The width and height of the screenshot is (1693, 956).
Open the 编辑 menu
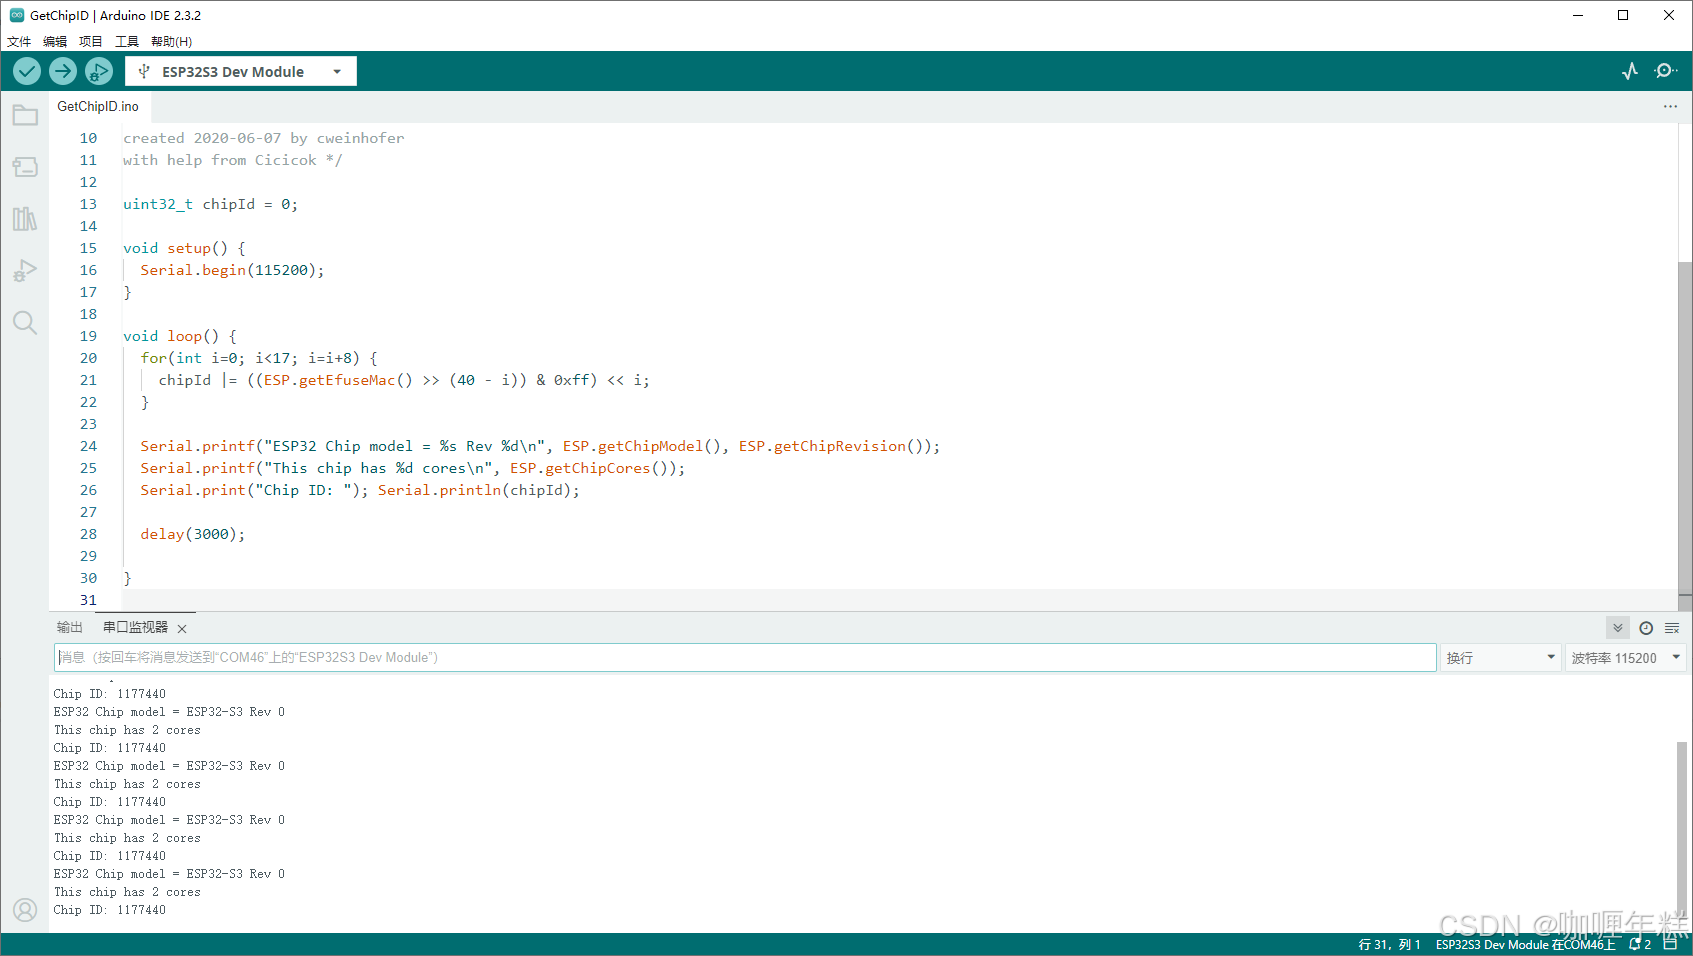(55, 42)
